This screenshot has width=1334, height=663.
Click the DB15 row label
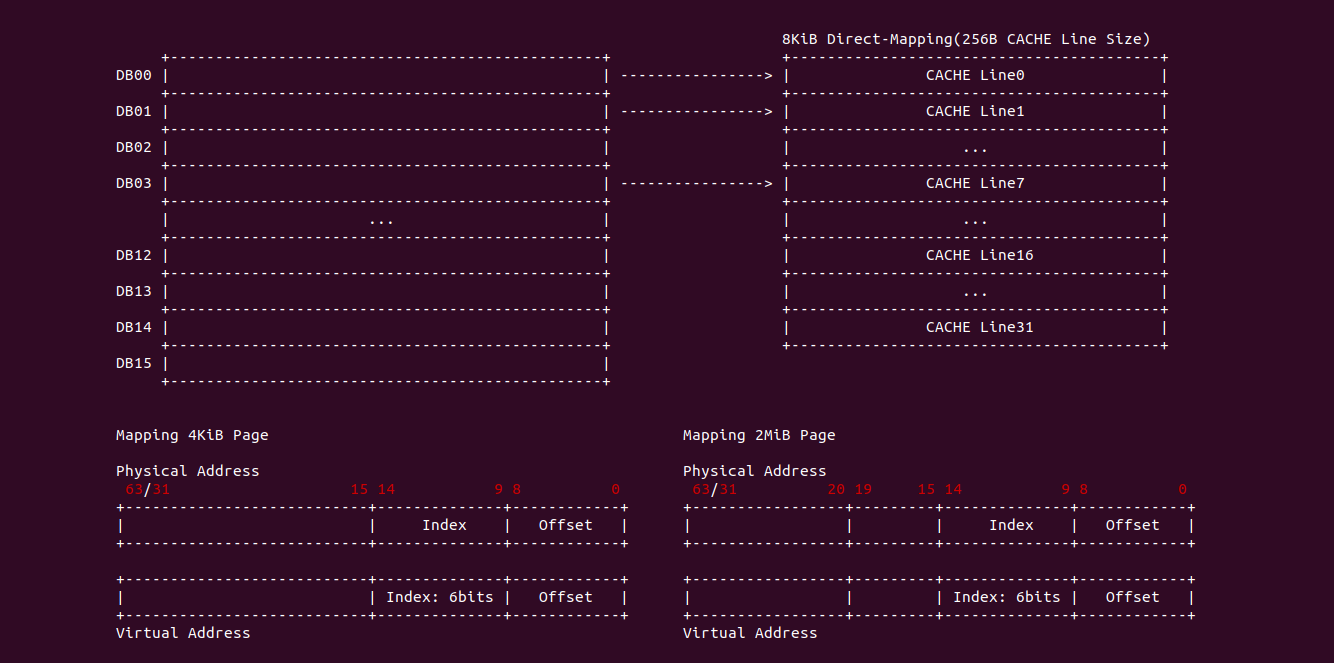pos(133,363)
